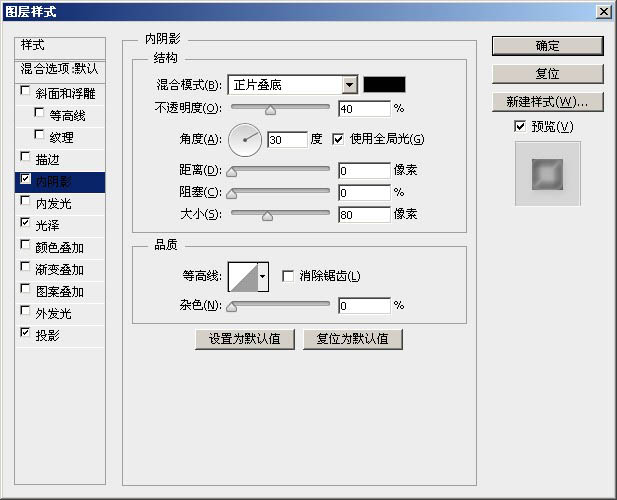Click the 设置为默认值 button

pyautogui.click(x=245, y=339)
